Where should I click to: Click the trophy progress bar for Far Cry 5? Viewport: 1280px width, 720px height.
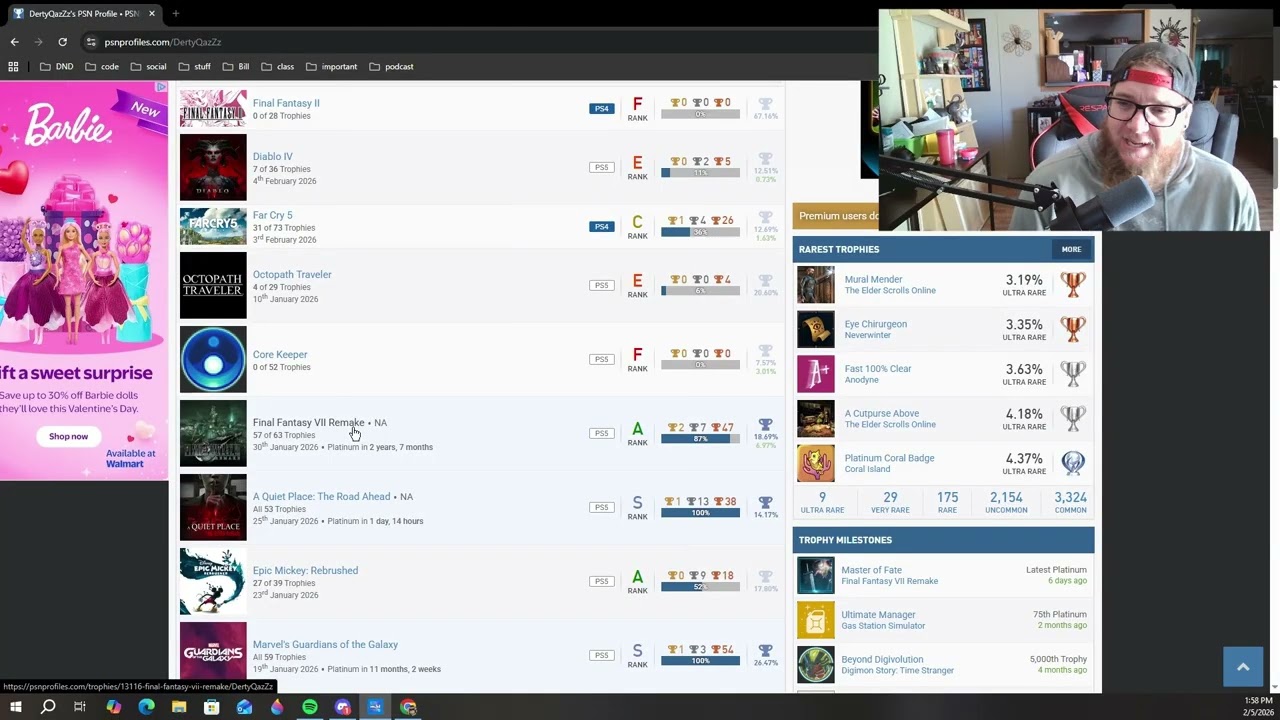click(700, 232)
